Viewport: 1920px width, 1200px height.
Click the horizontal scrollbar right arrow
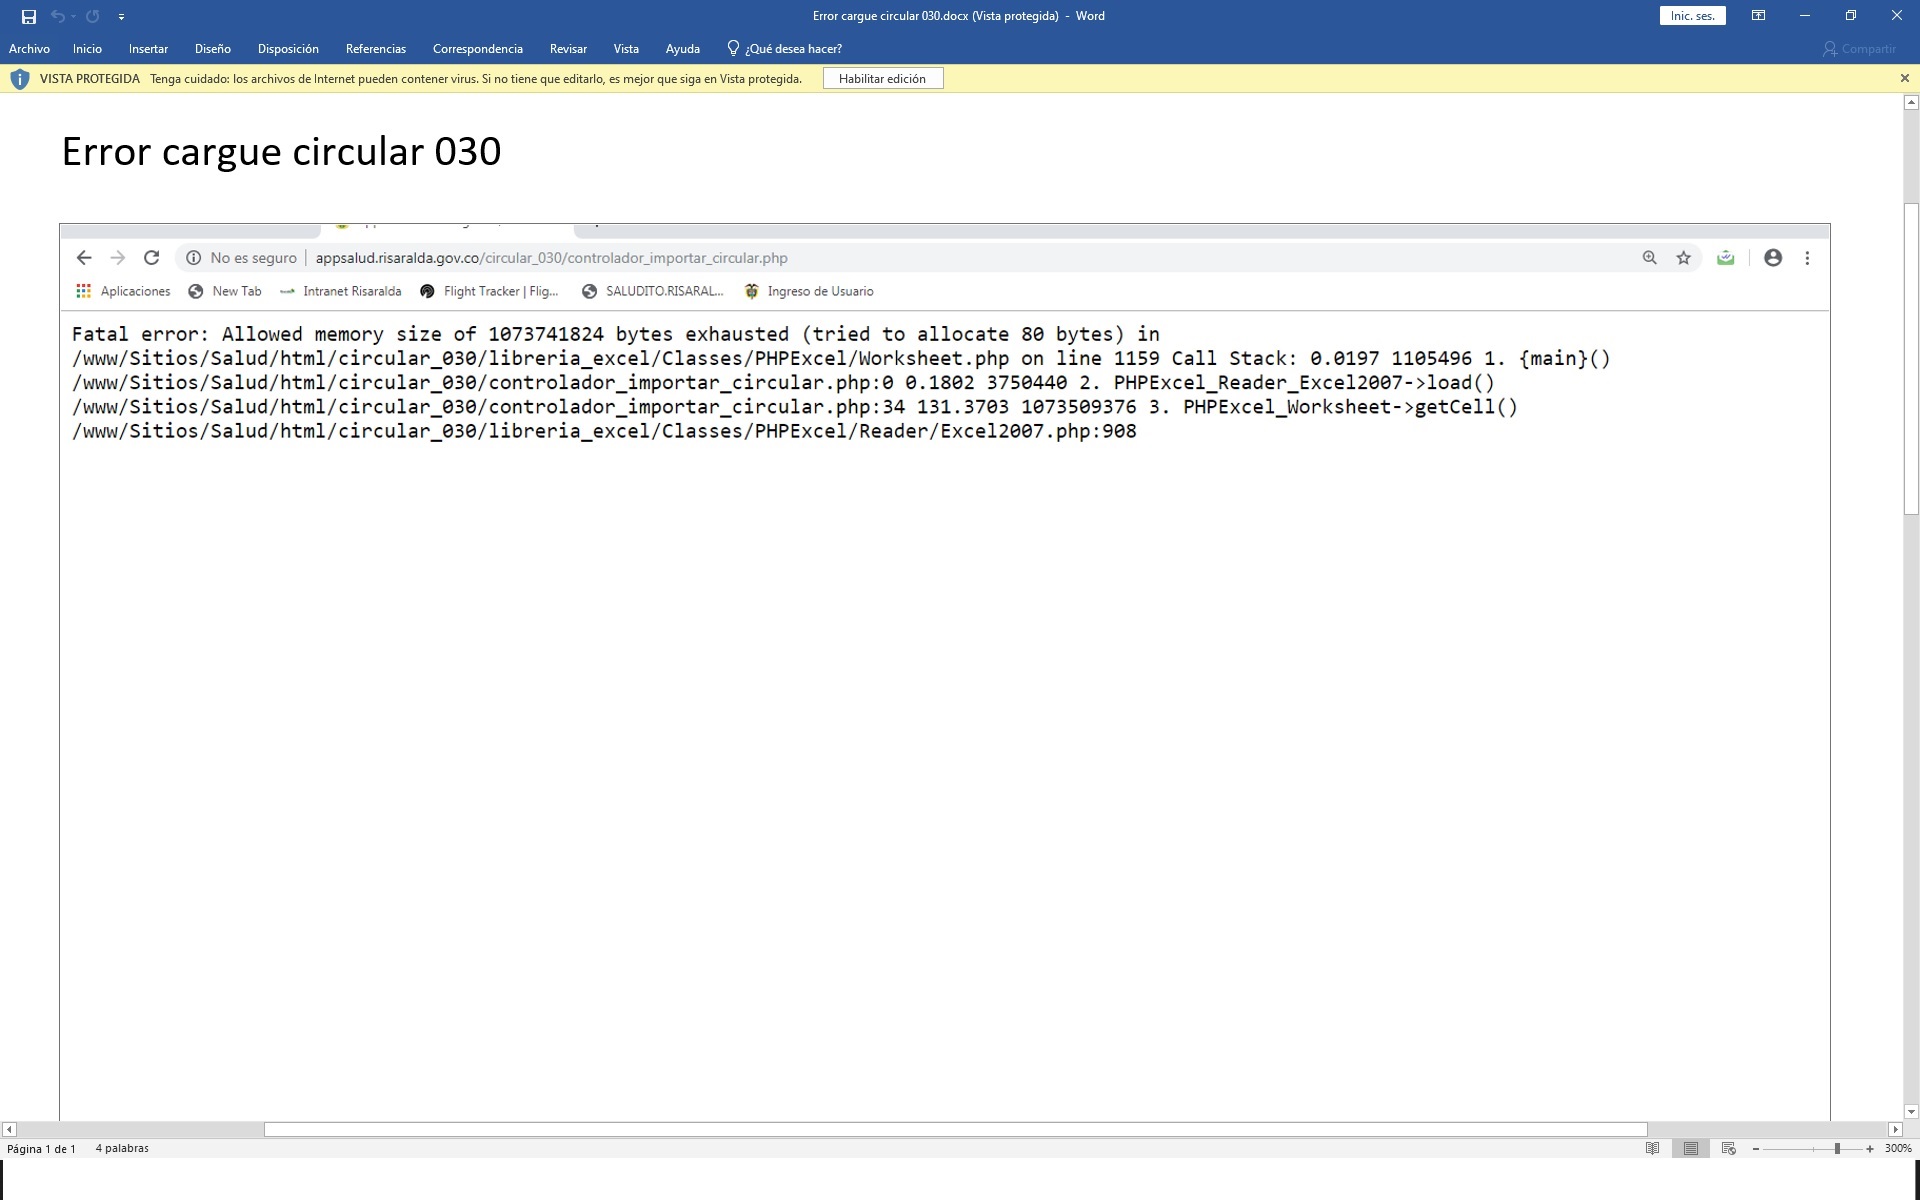point(1895,1129)
